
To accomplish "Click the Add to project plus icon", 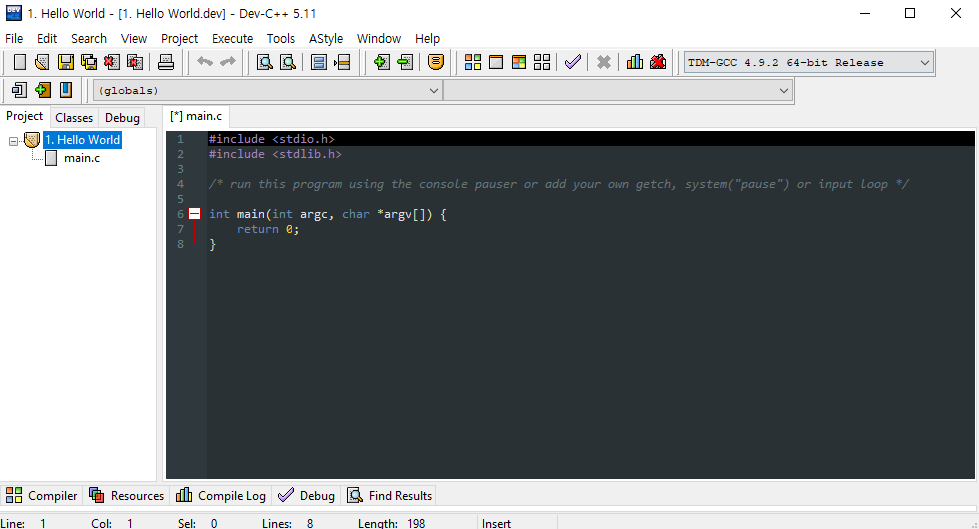I will click(x=381, y=62).
